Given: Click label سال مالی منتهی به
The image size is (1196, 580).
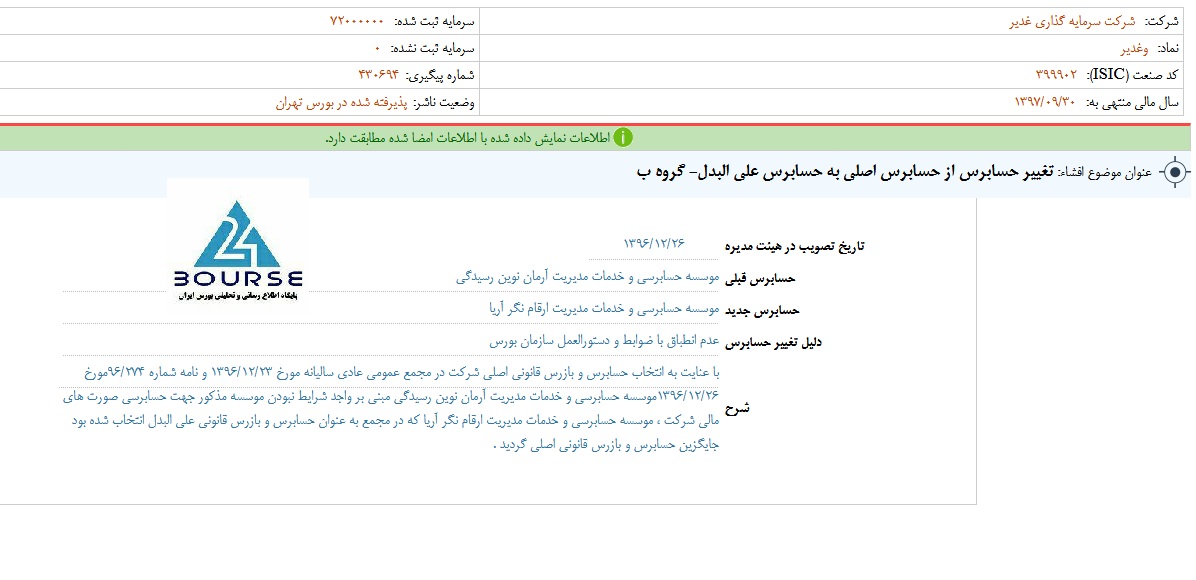Looking at the screenshot, I should pos(1135,103).
